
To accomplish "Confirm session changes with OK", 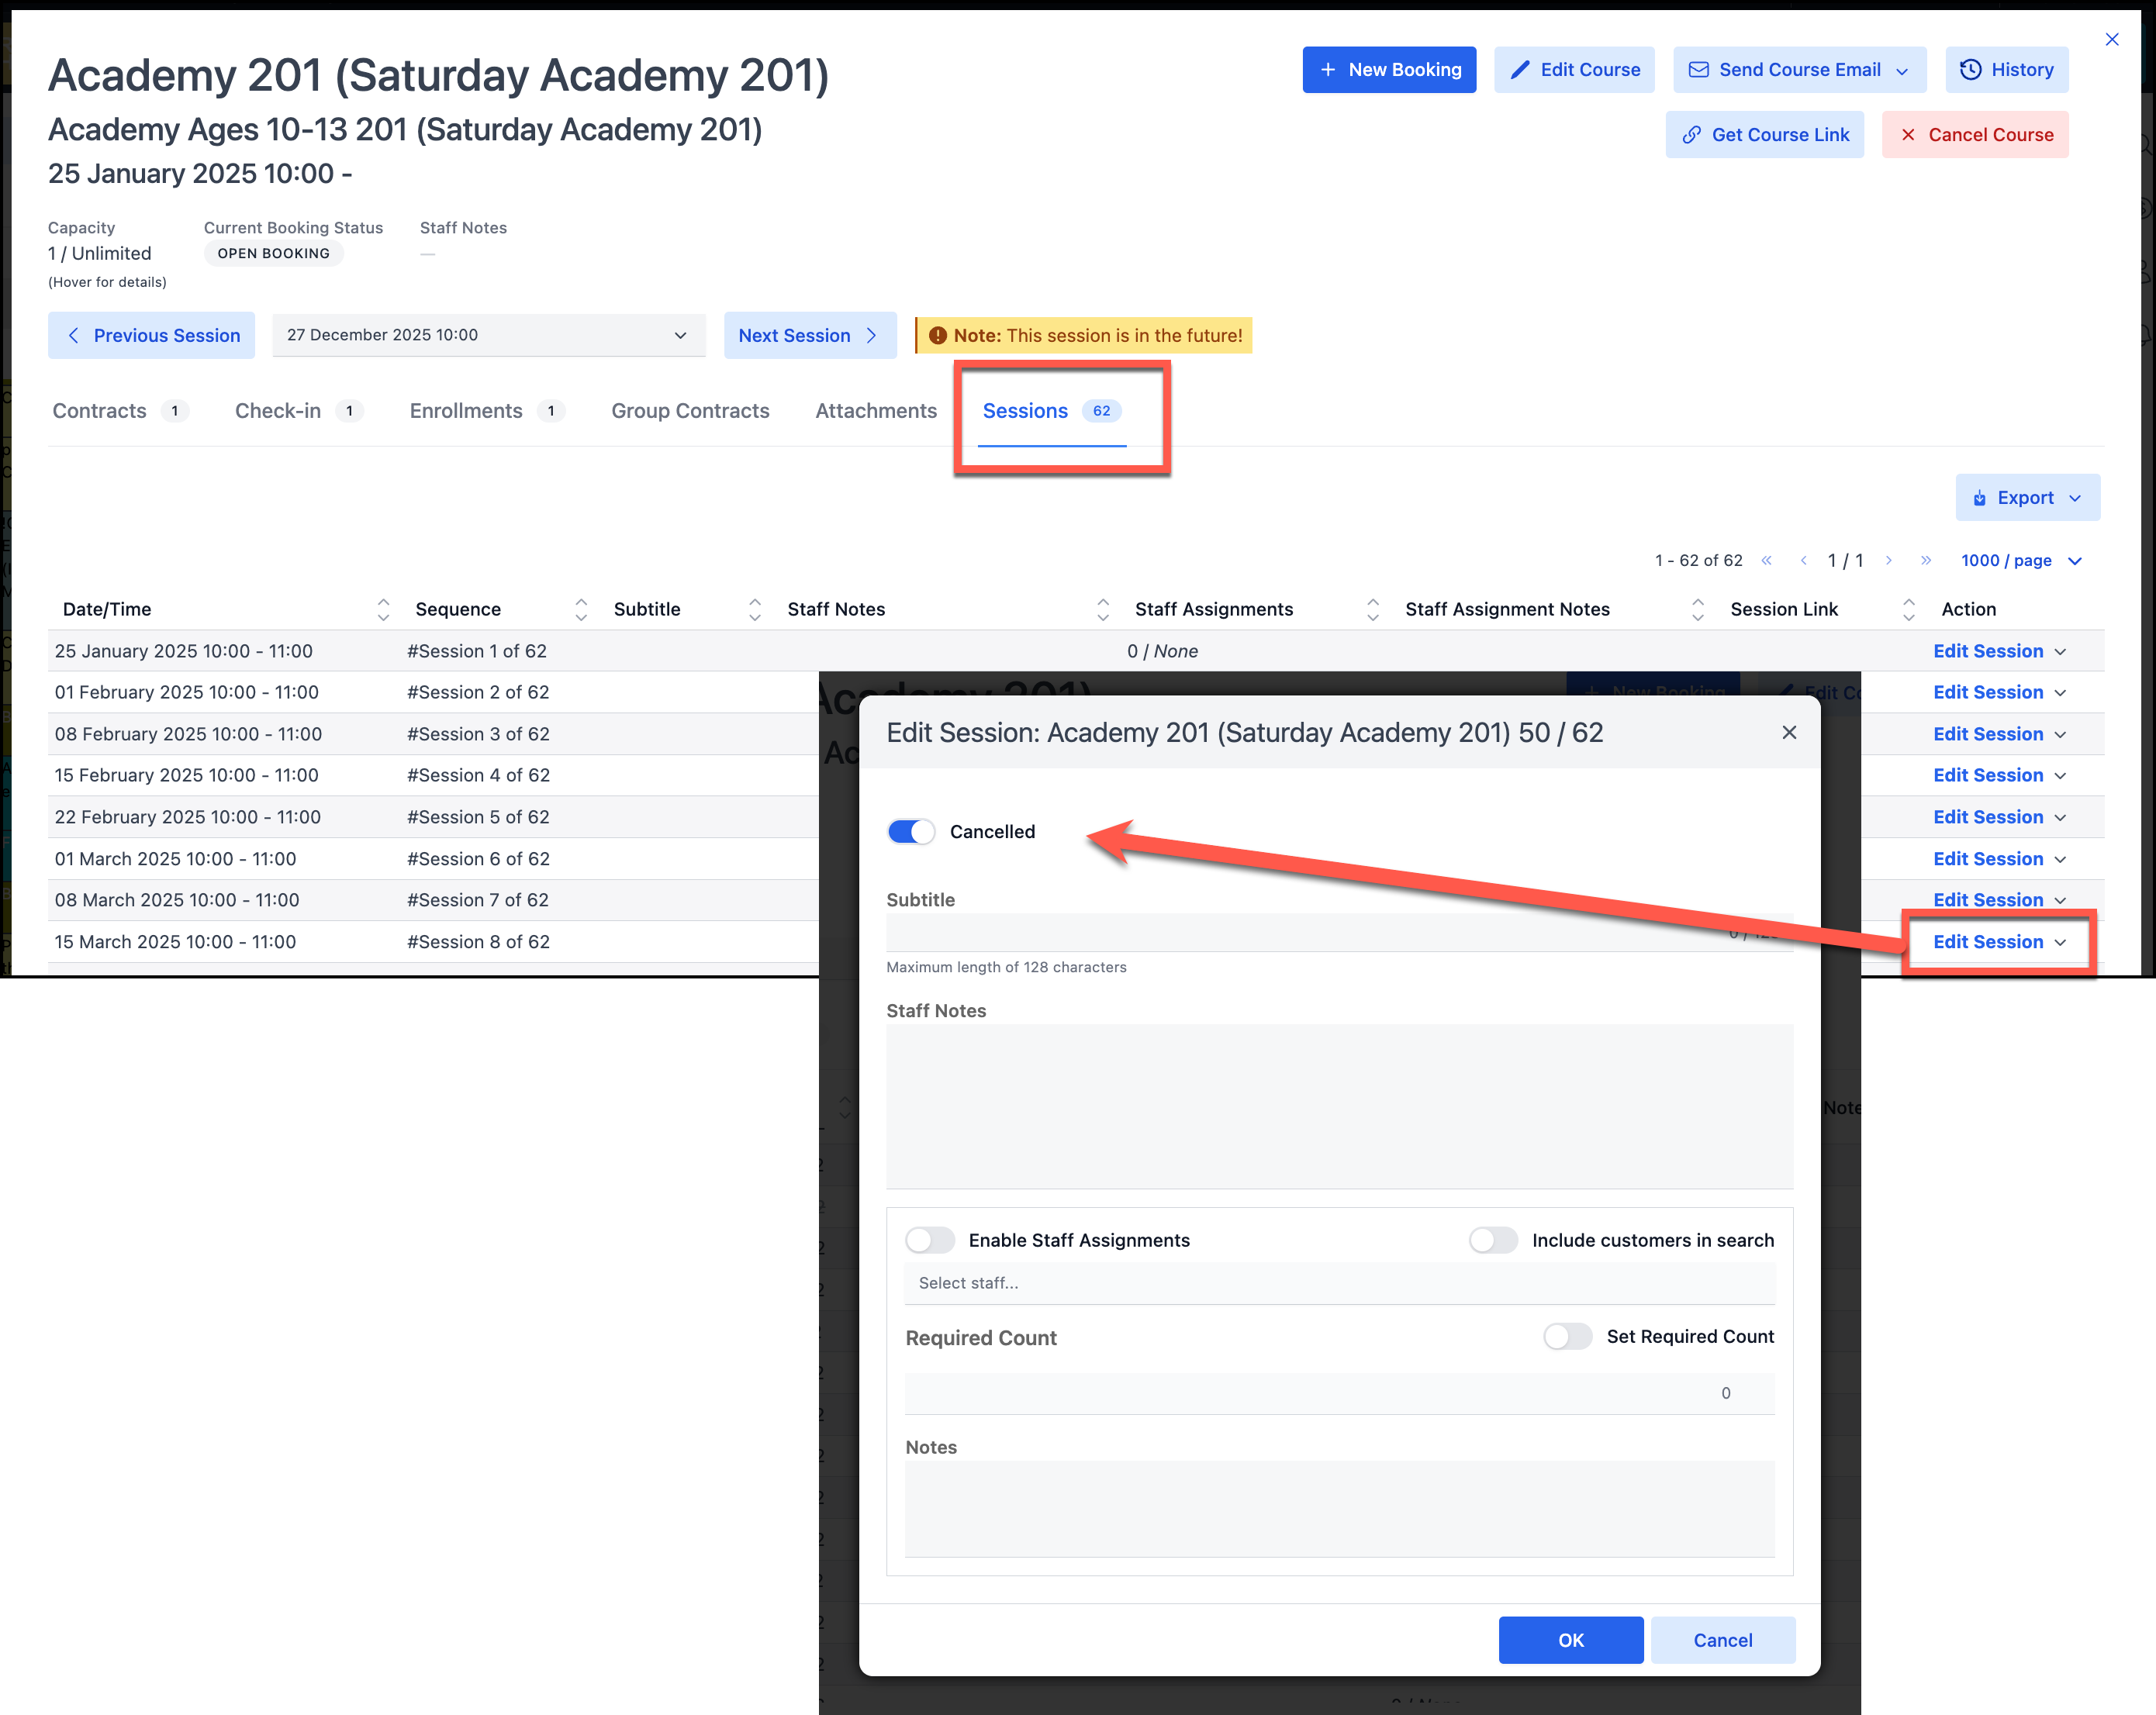I will coord(1570,1639).
